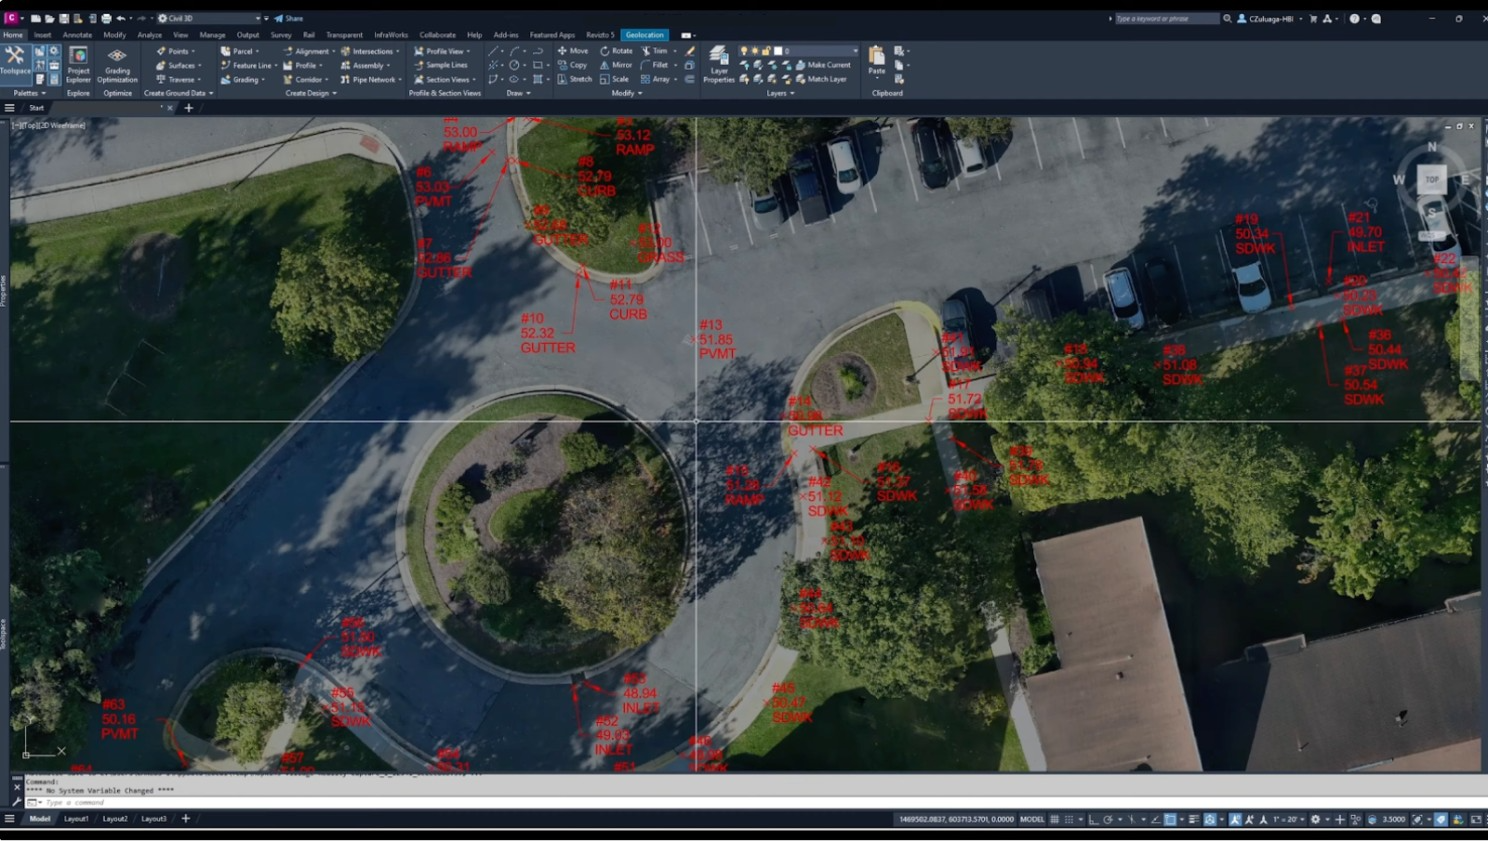1488x841 pixels.
Task: Open Layer Properties manager
Action: [x=718, y=62]
